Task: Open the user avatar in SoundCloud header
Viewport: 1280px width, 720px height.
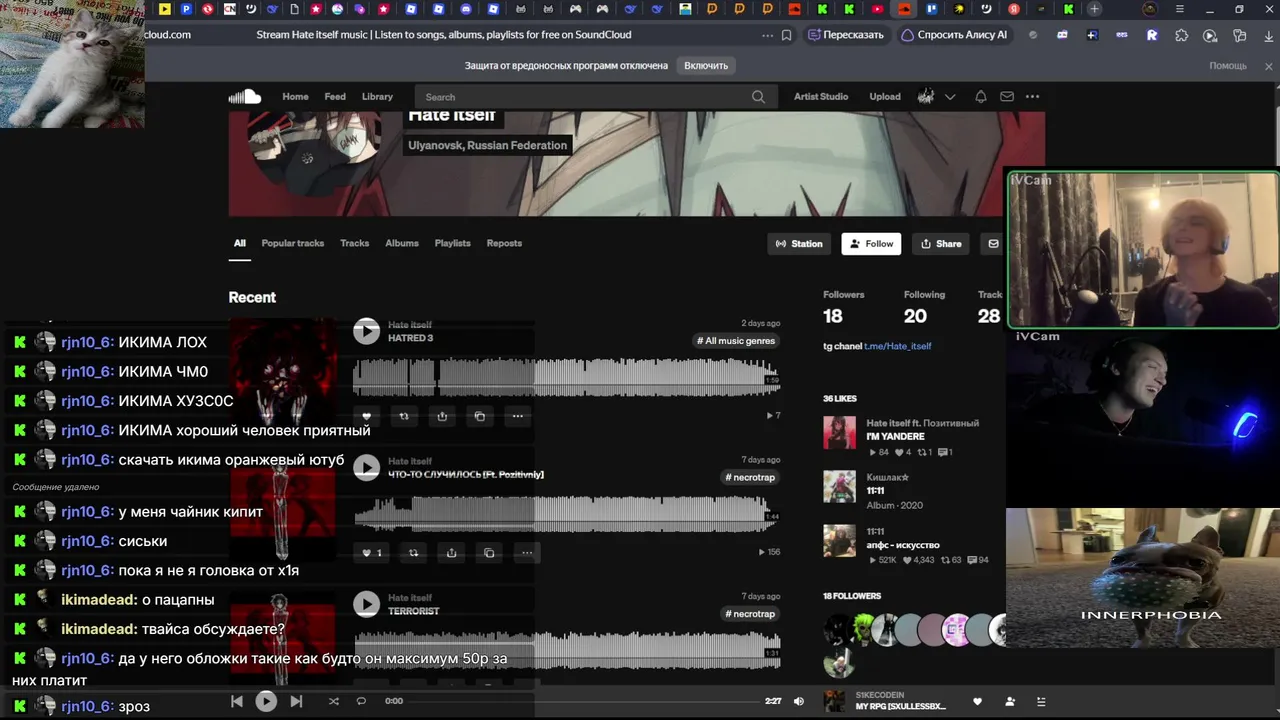Action: click(x=926, y=97)
